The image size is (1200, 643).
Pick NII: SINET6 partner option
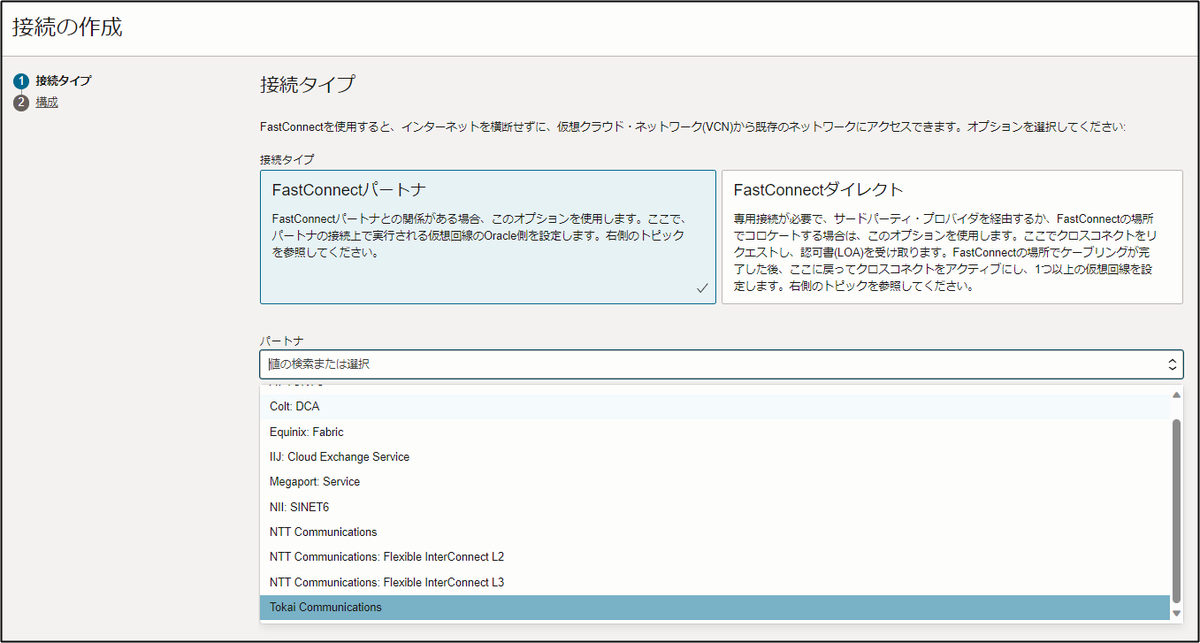coord(714,507)
